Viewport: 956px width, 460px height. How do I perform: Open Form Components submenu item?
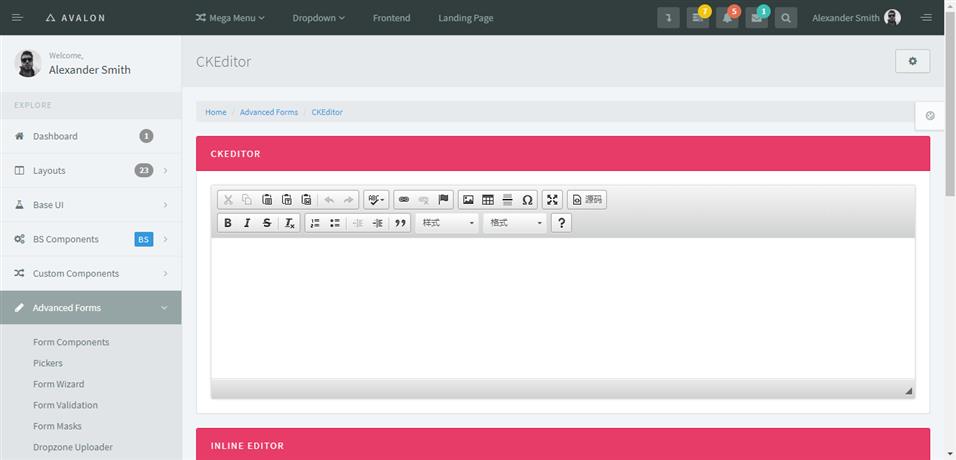click(x=71, y=342)
